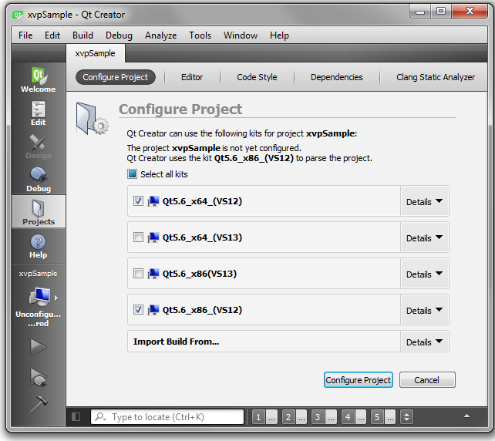Click the Qt5.6_x64_(VS13) kit name
Image resolution: width=495 pixels, height=441 pixels.
202,238
